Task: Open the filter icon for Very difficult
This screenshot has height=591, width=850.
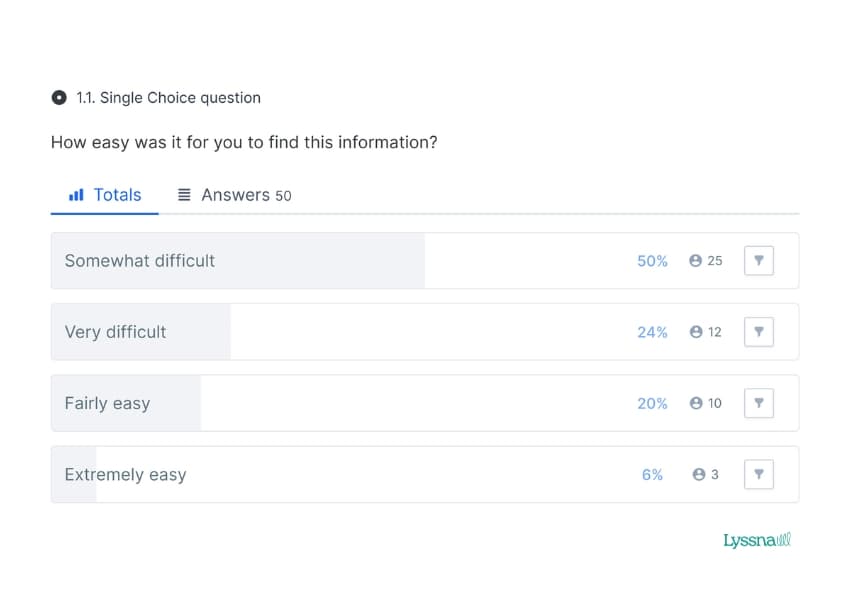Action: 759,331
